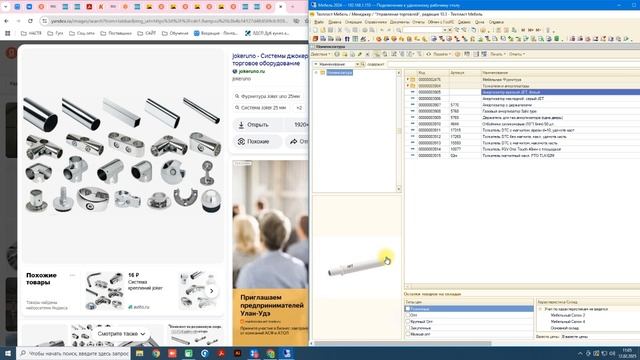The width and height of the screenshot is (640, 360).
Task: Open the Перейти dropdown in list toolbar
Action: click(442, 54)
